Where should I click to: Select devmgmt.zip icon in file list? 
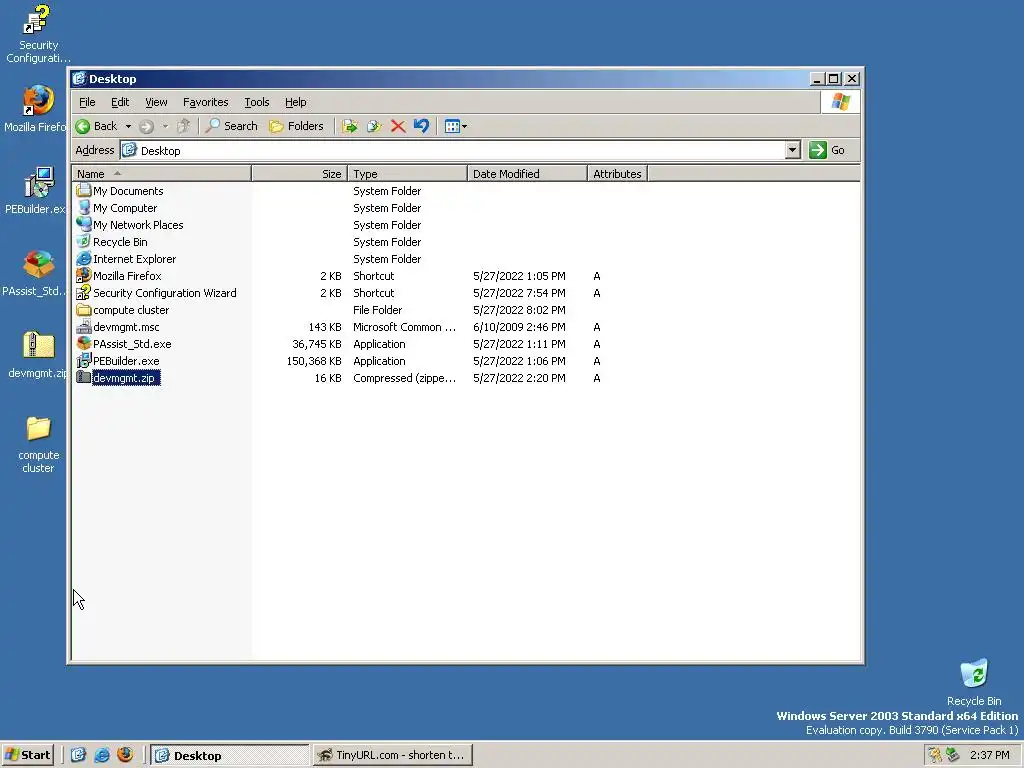tap(84, 377)
